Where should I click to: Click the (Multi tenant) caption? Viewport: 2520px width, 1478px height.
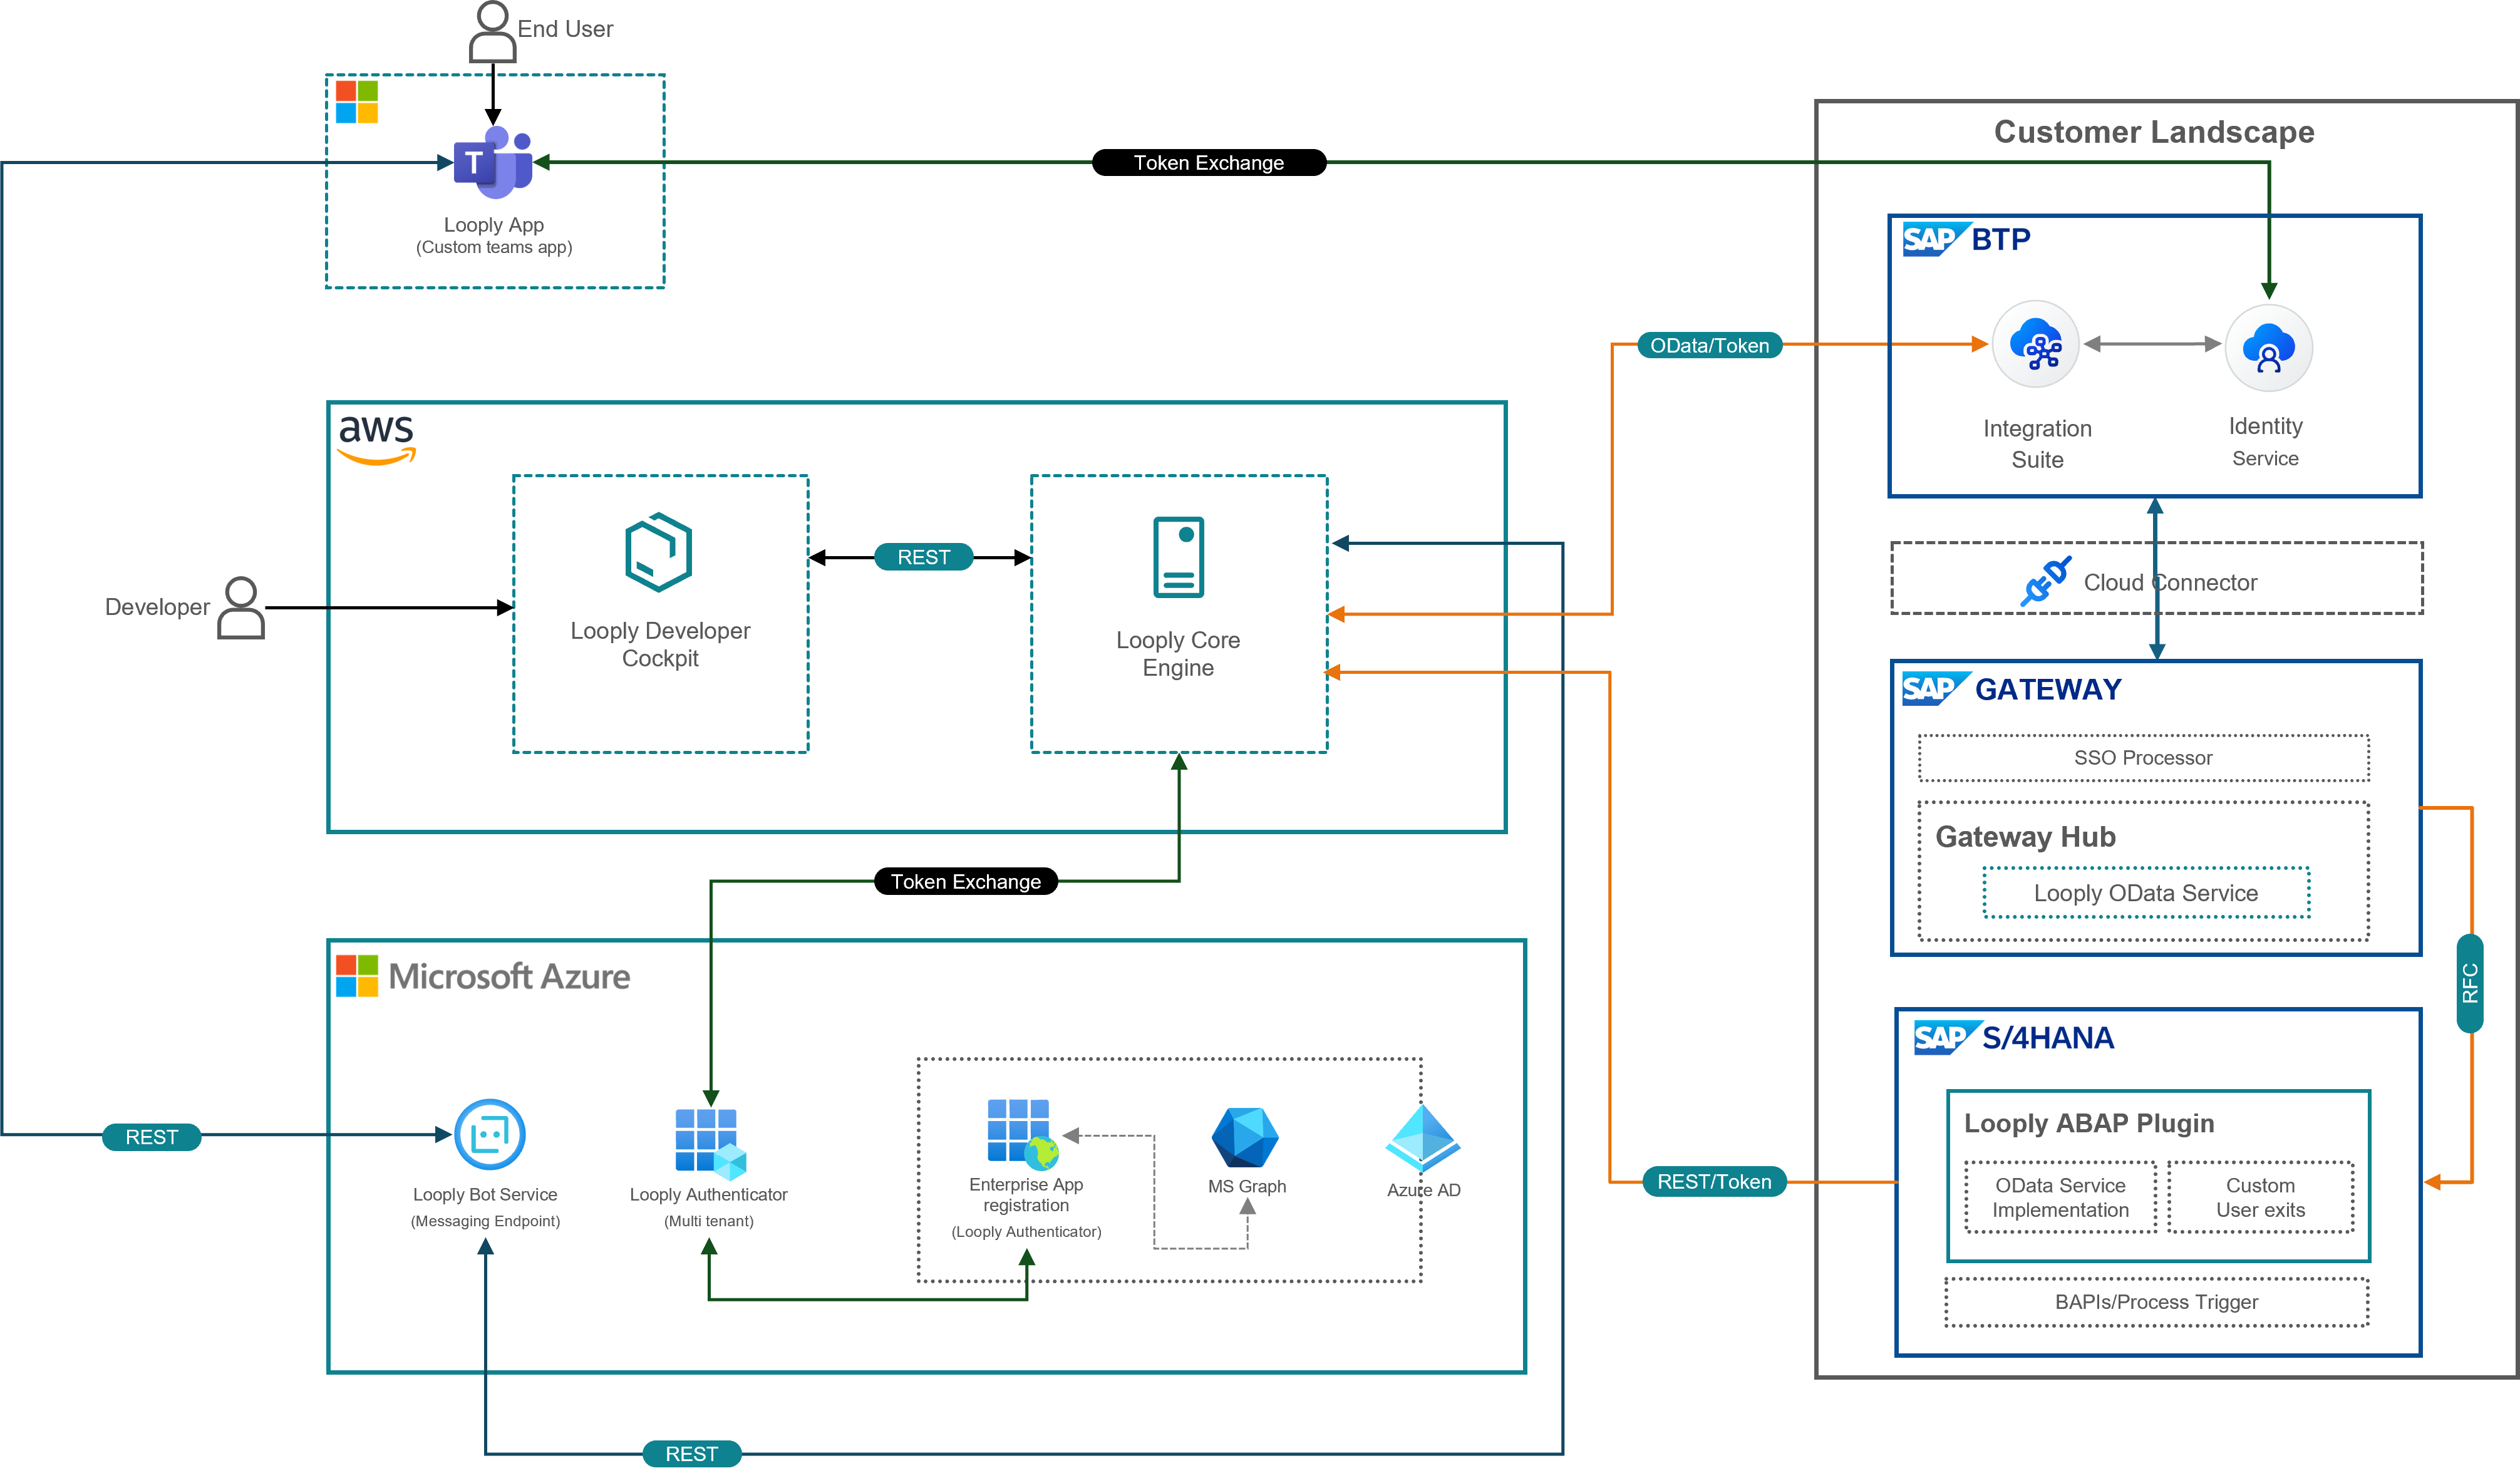[708, 1221]
